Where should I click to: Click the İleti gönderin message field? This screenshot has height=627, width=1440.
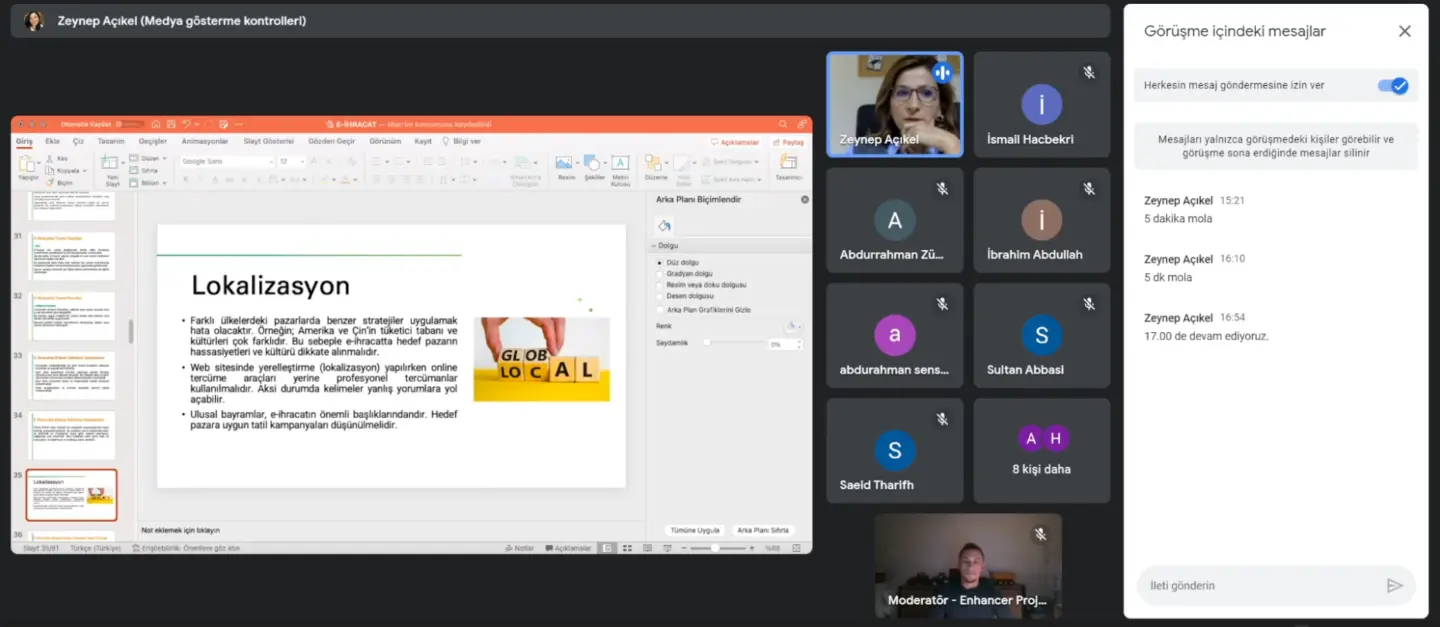coord(1258,586)
